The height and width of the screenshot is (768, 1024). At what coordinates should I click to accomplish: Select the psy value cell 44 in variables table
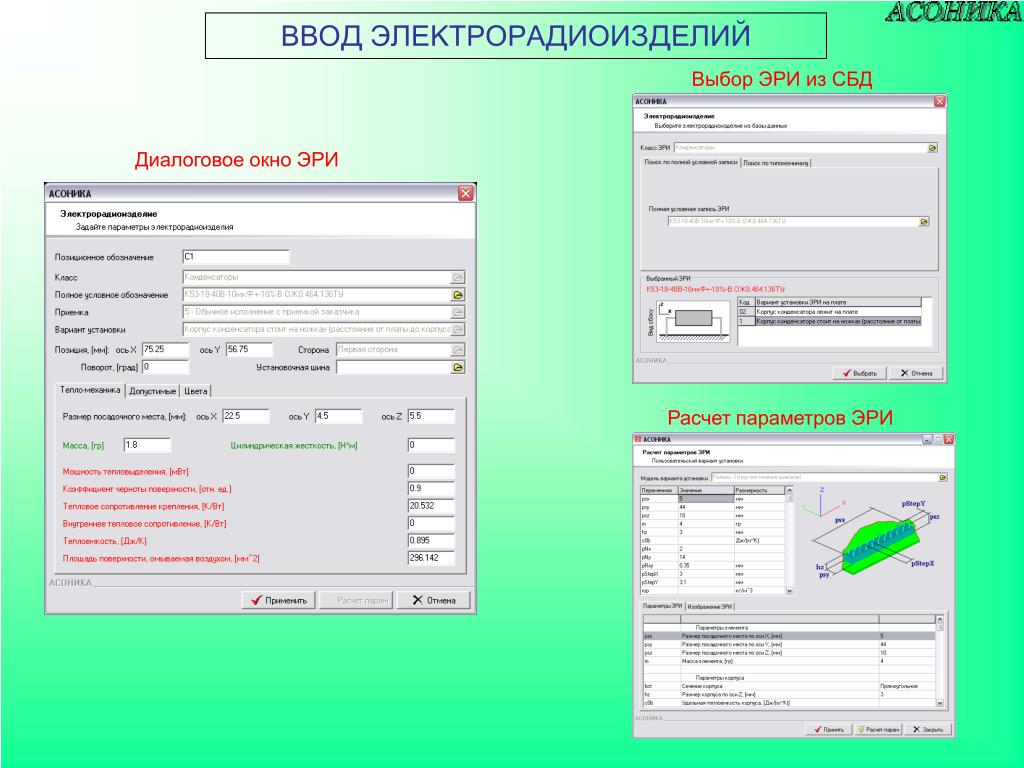706,507
